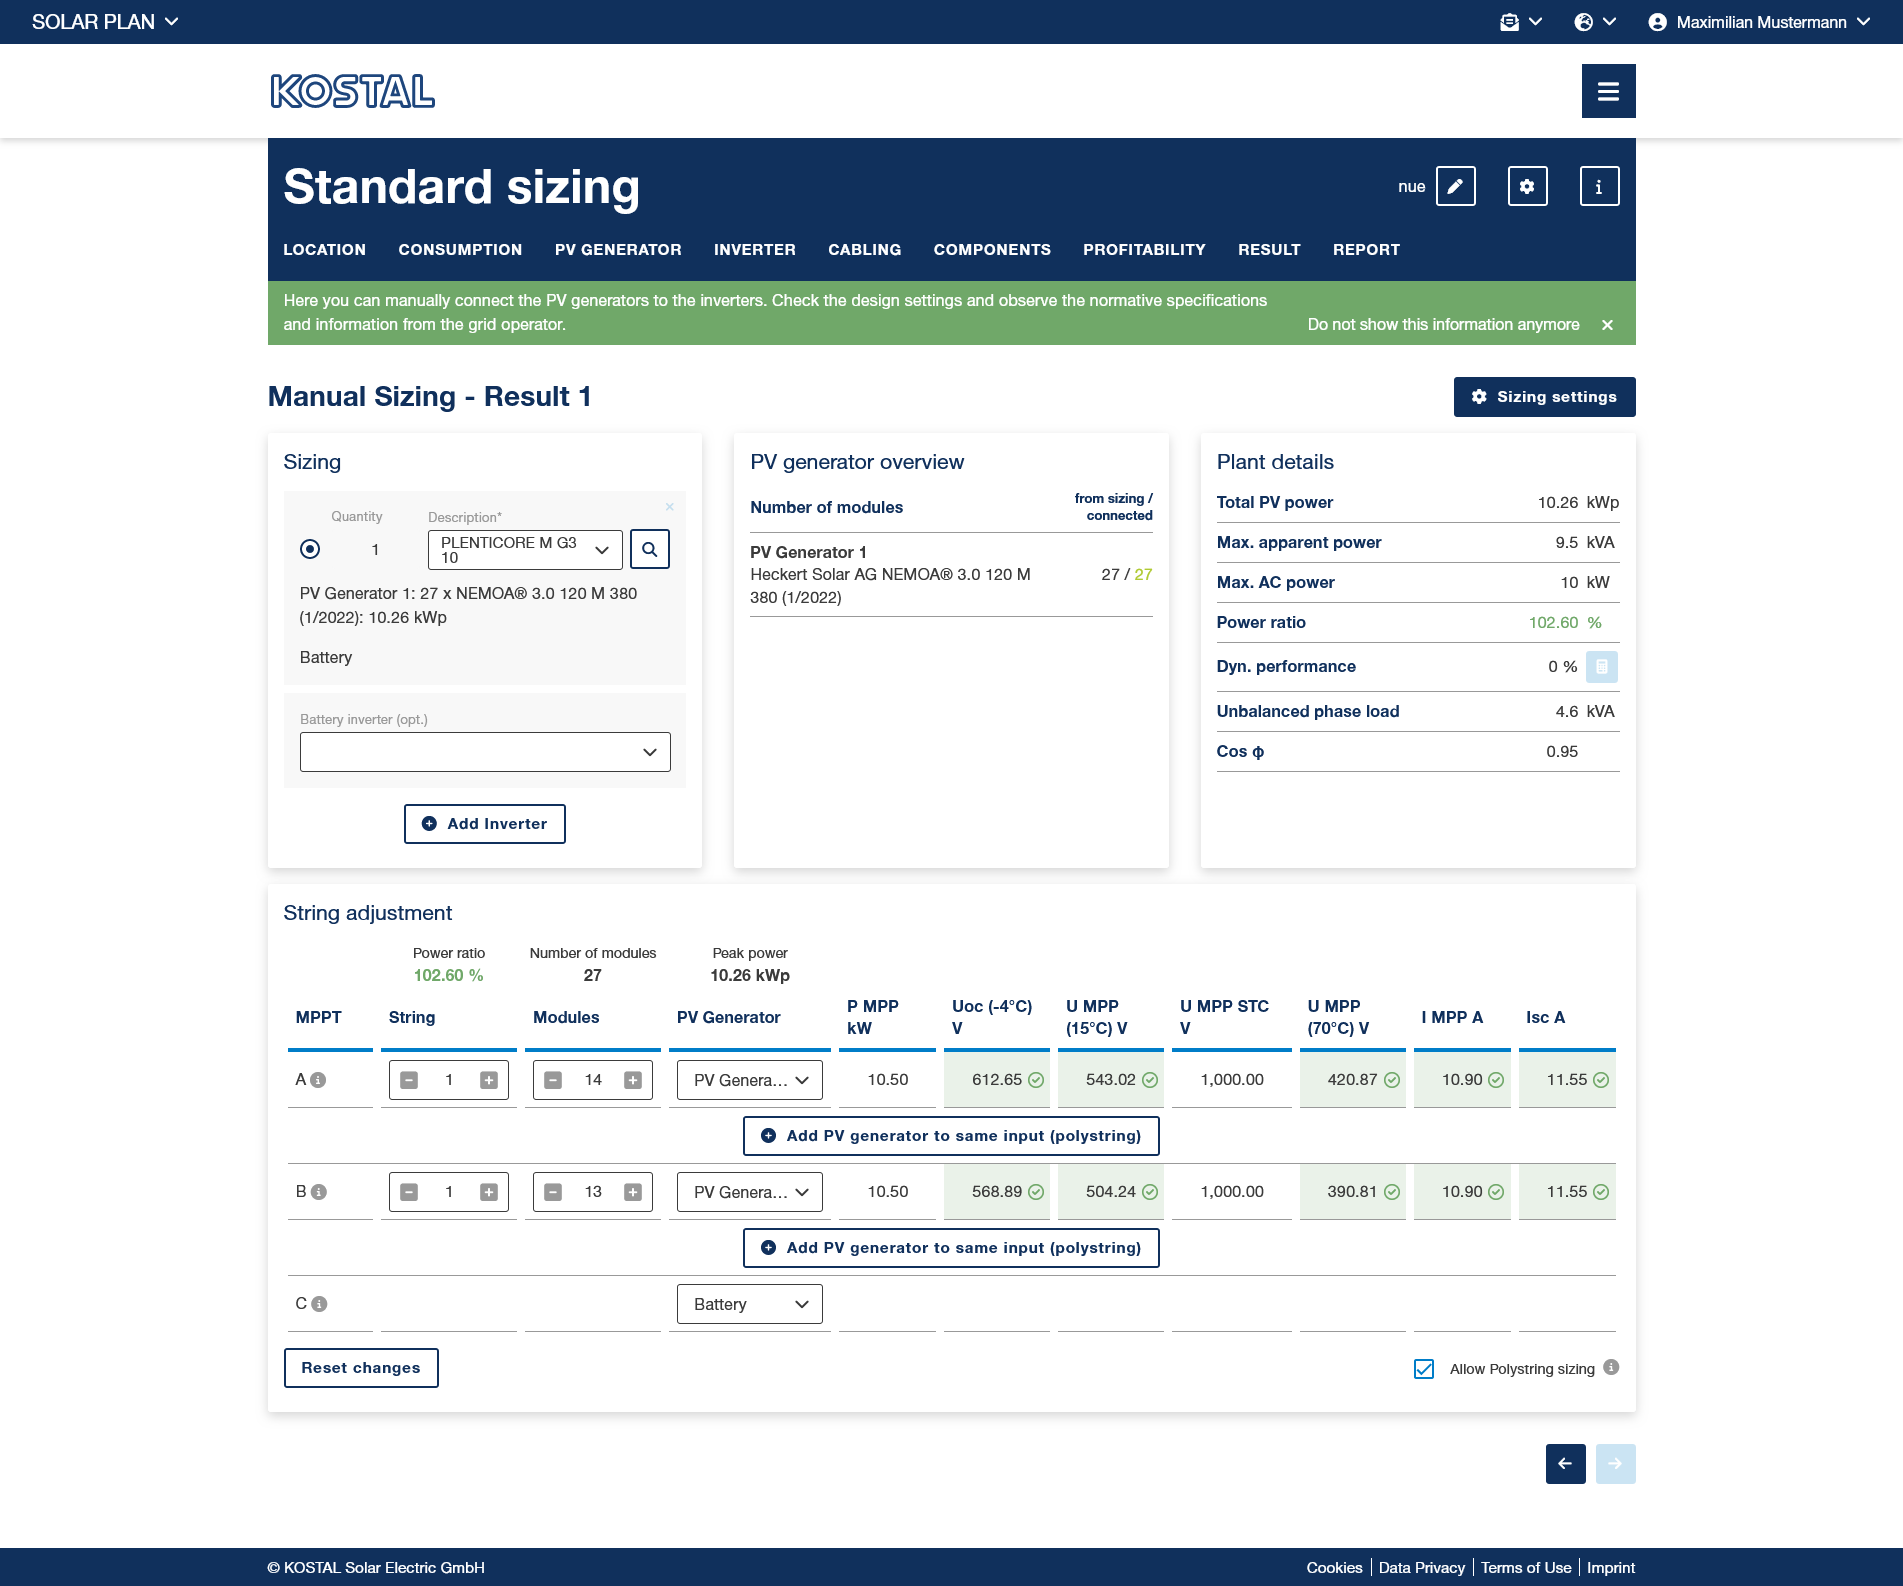The image size is (1903, 1586).
Task: Switch to INVERTER tab
Action: [x=755, y=250]
